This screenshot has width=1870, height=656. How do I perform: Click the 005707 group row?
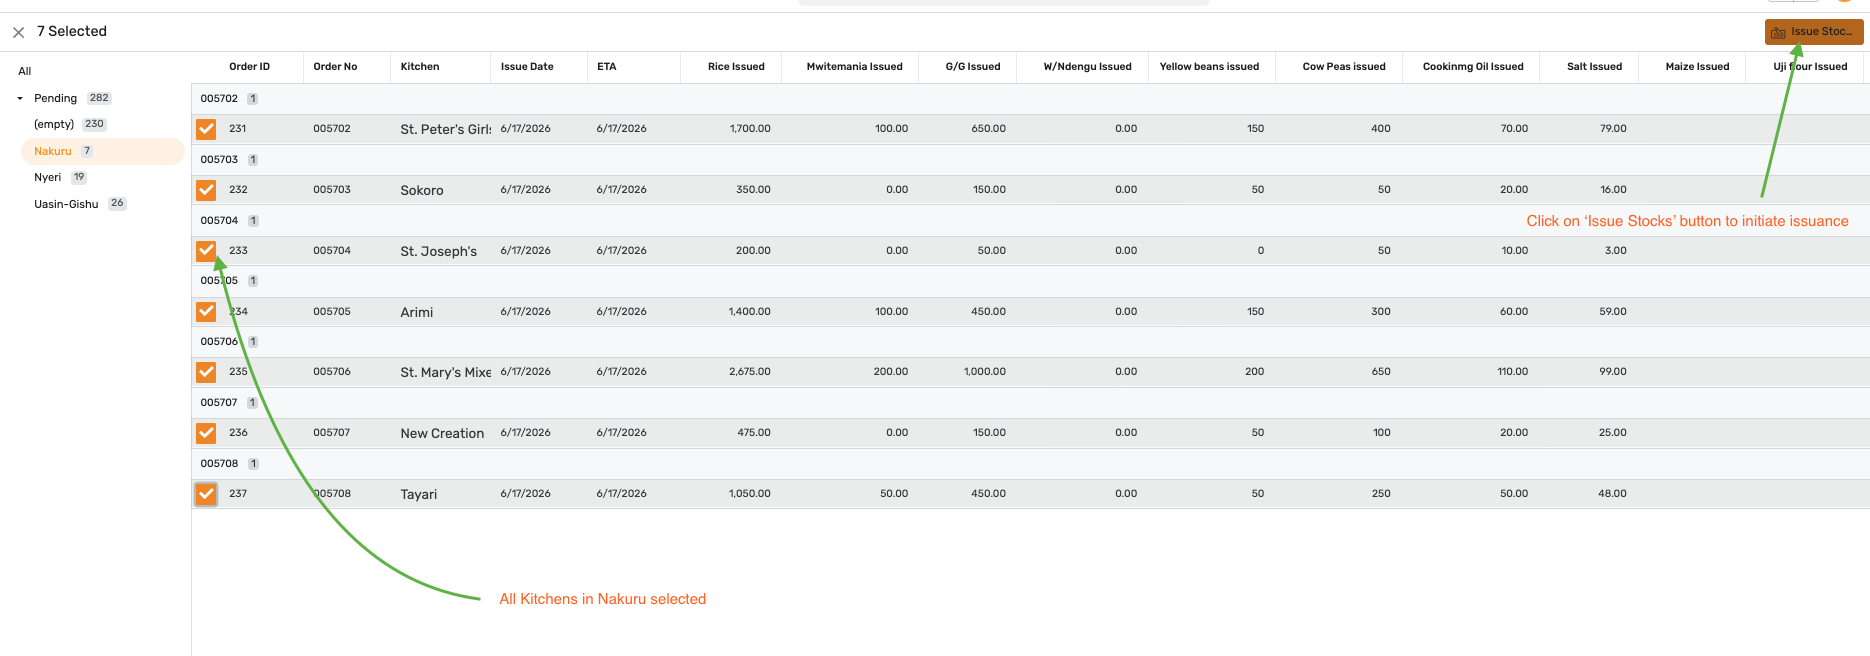pyautogui.click(x=1030, y=403)
